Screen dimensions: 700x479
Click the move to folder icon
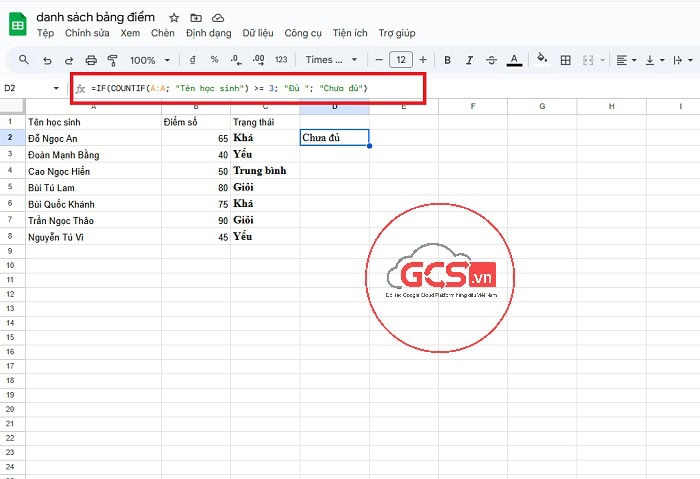coord(195,18)
